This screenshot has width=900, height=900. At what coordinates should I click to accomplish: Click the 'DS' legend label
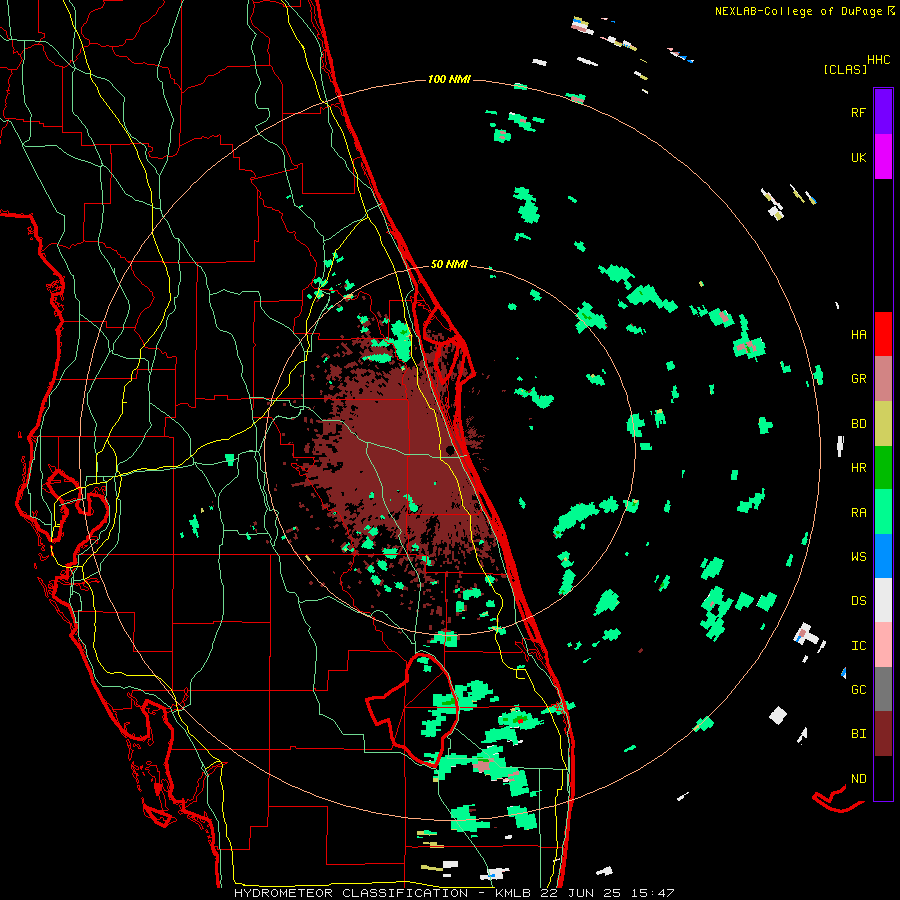pos(858,601)
